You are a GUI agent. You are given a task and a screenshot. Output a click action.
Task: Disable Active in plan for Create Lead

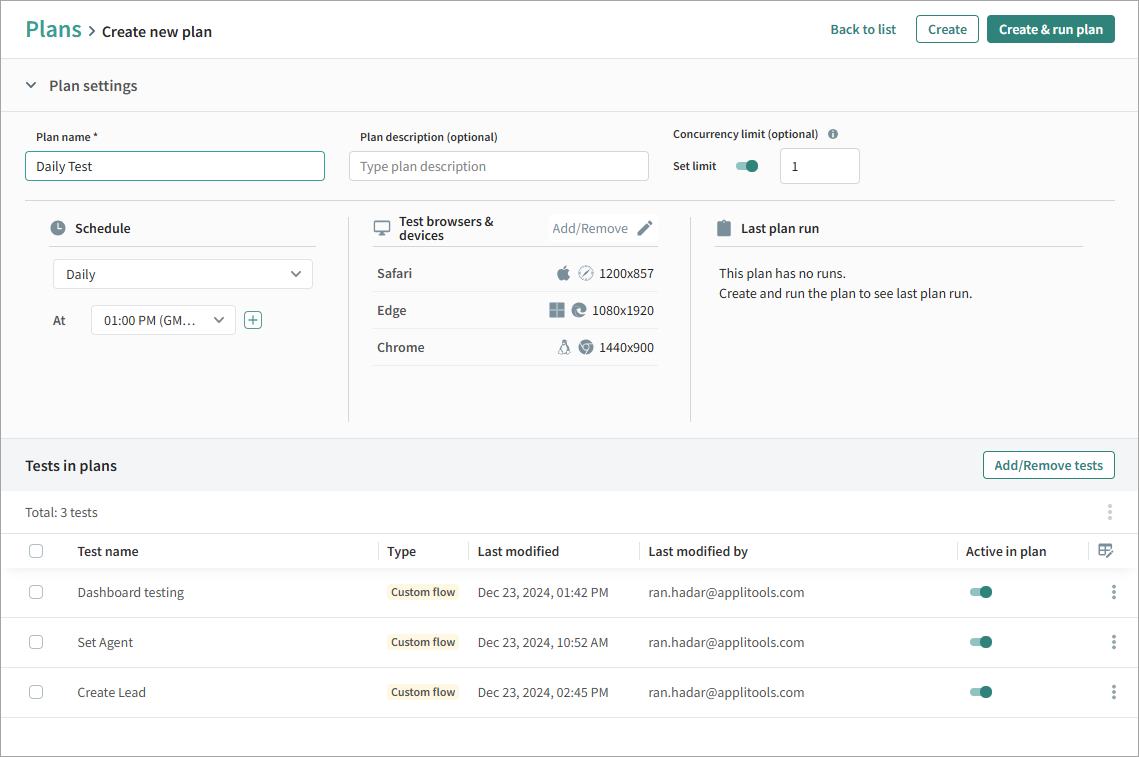(980, 692)
